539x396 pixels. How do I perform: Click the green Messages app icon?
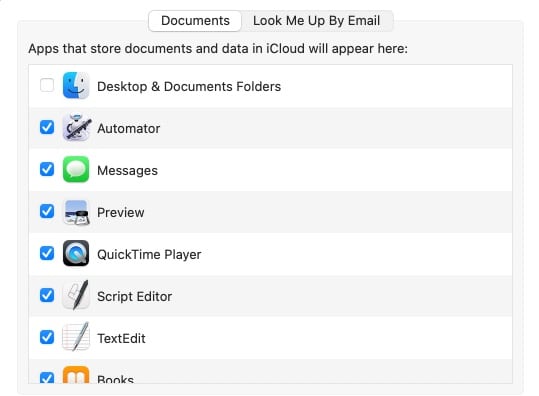pyautogui.click(x=76, y=169)
